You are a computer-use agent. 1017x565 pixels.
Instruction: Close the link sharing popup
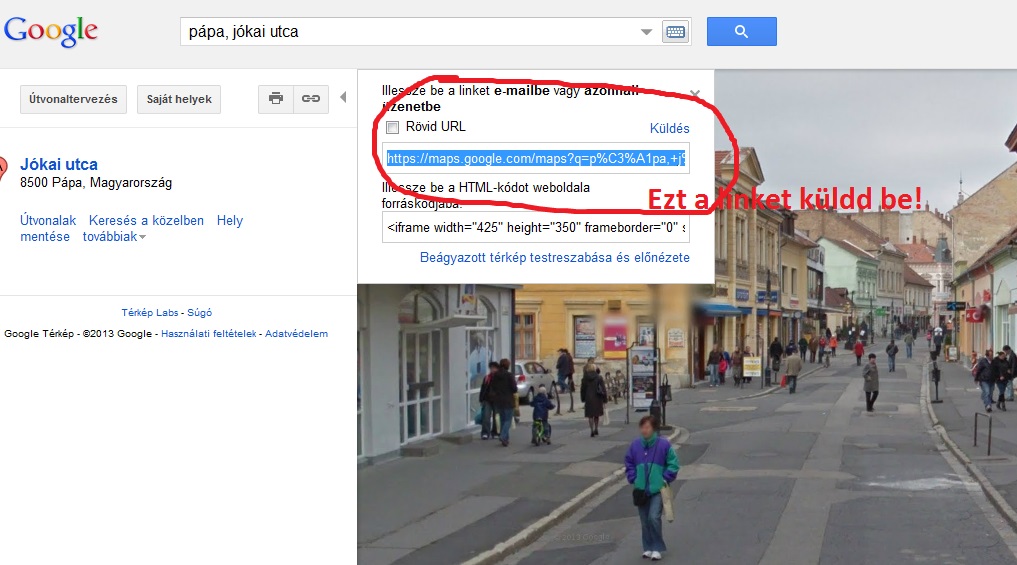pyautogui.click(x=695, y=94)
